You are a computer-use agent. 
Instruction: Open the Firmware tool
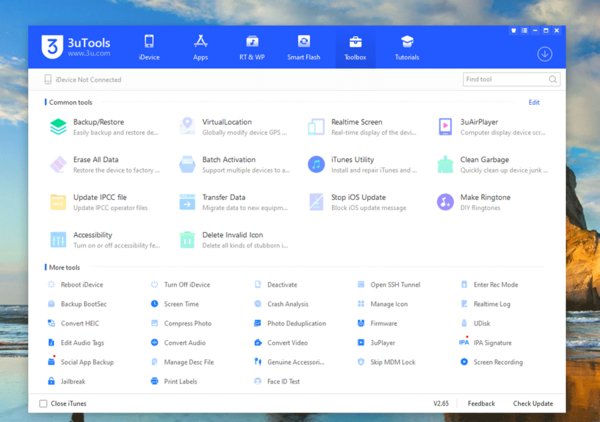click(x=377, y=323)
